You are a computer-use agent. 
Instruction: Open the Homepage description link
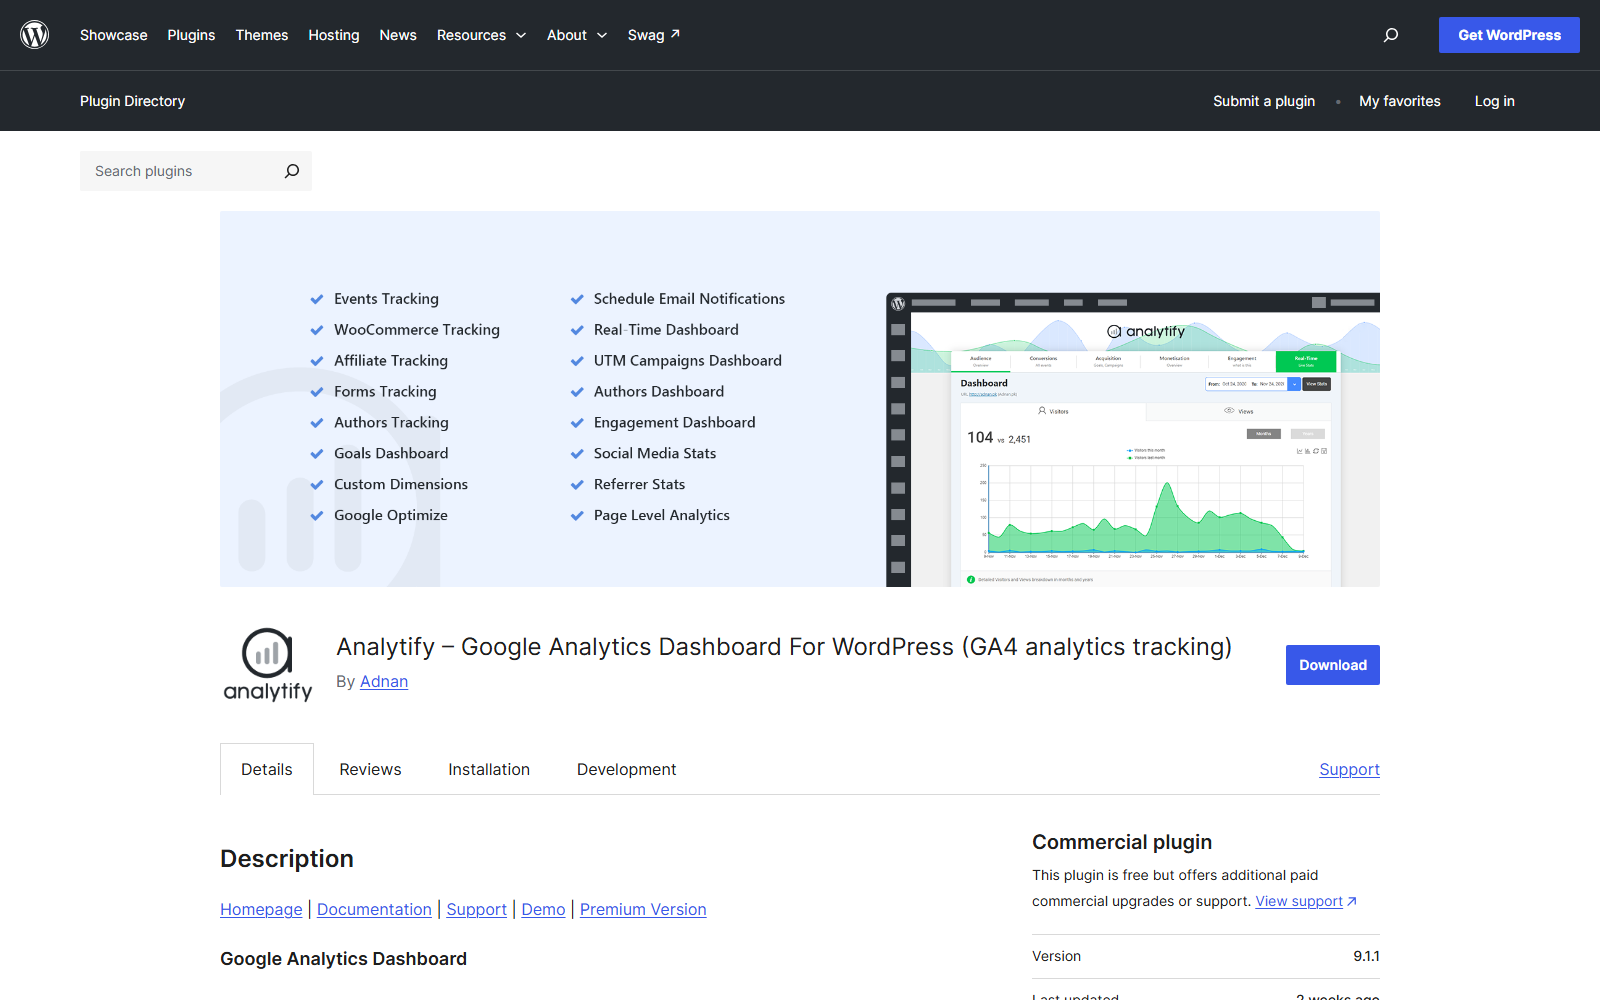tap(261, 909)
